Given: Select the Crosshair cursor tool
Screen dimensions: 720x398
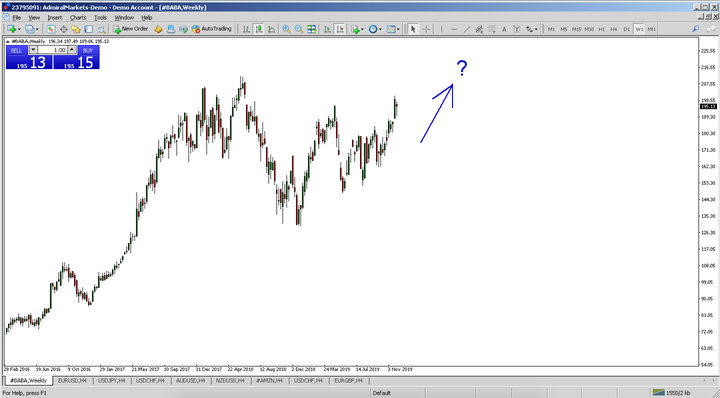Looking at the screenshot, I should pos(426,29).
